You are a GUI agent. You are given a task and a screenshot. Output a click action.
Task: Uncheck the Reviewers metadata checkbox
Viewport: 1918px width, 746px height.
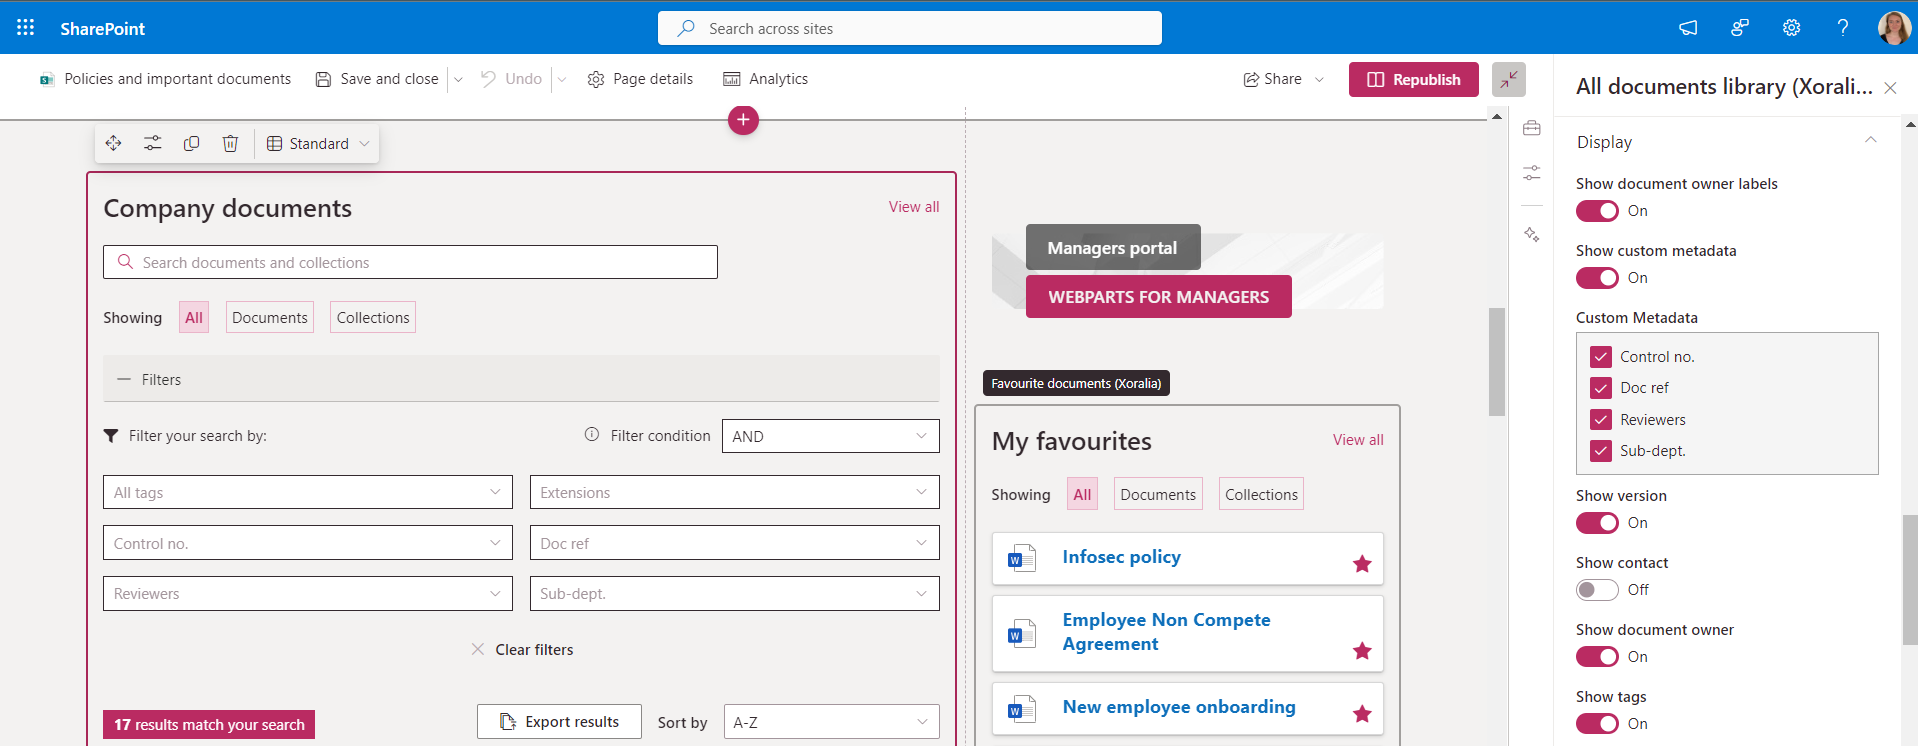click(1601, 420)
